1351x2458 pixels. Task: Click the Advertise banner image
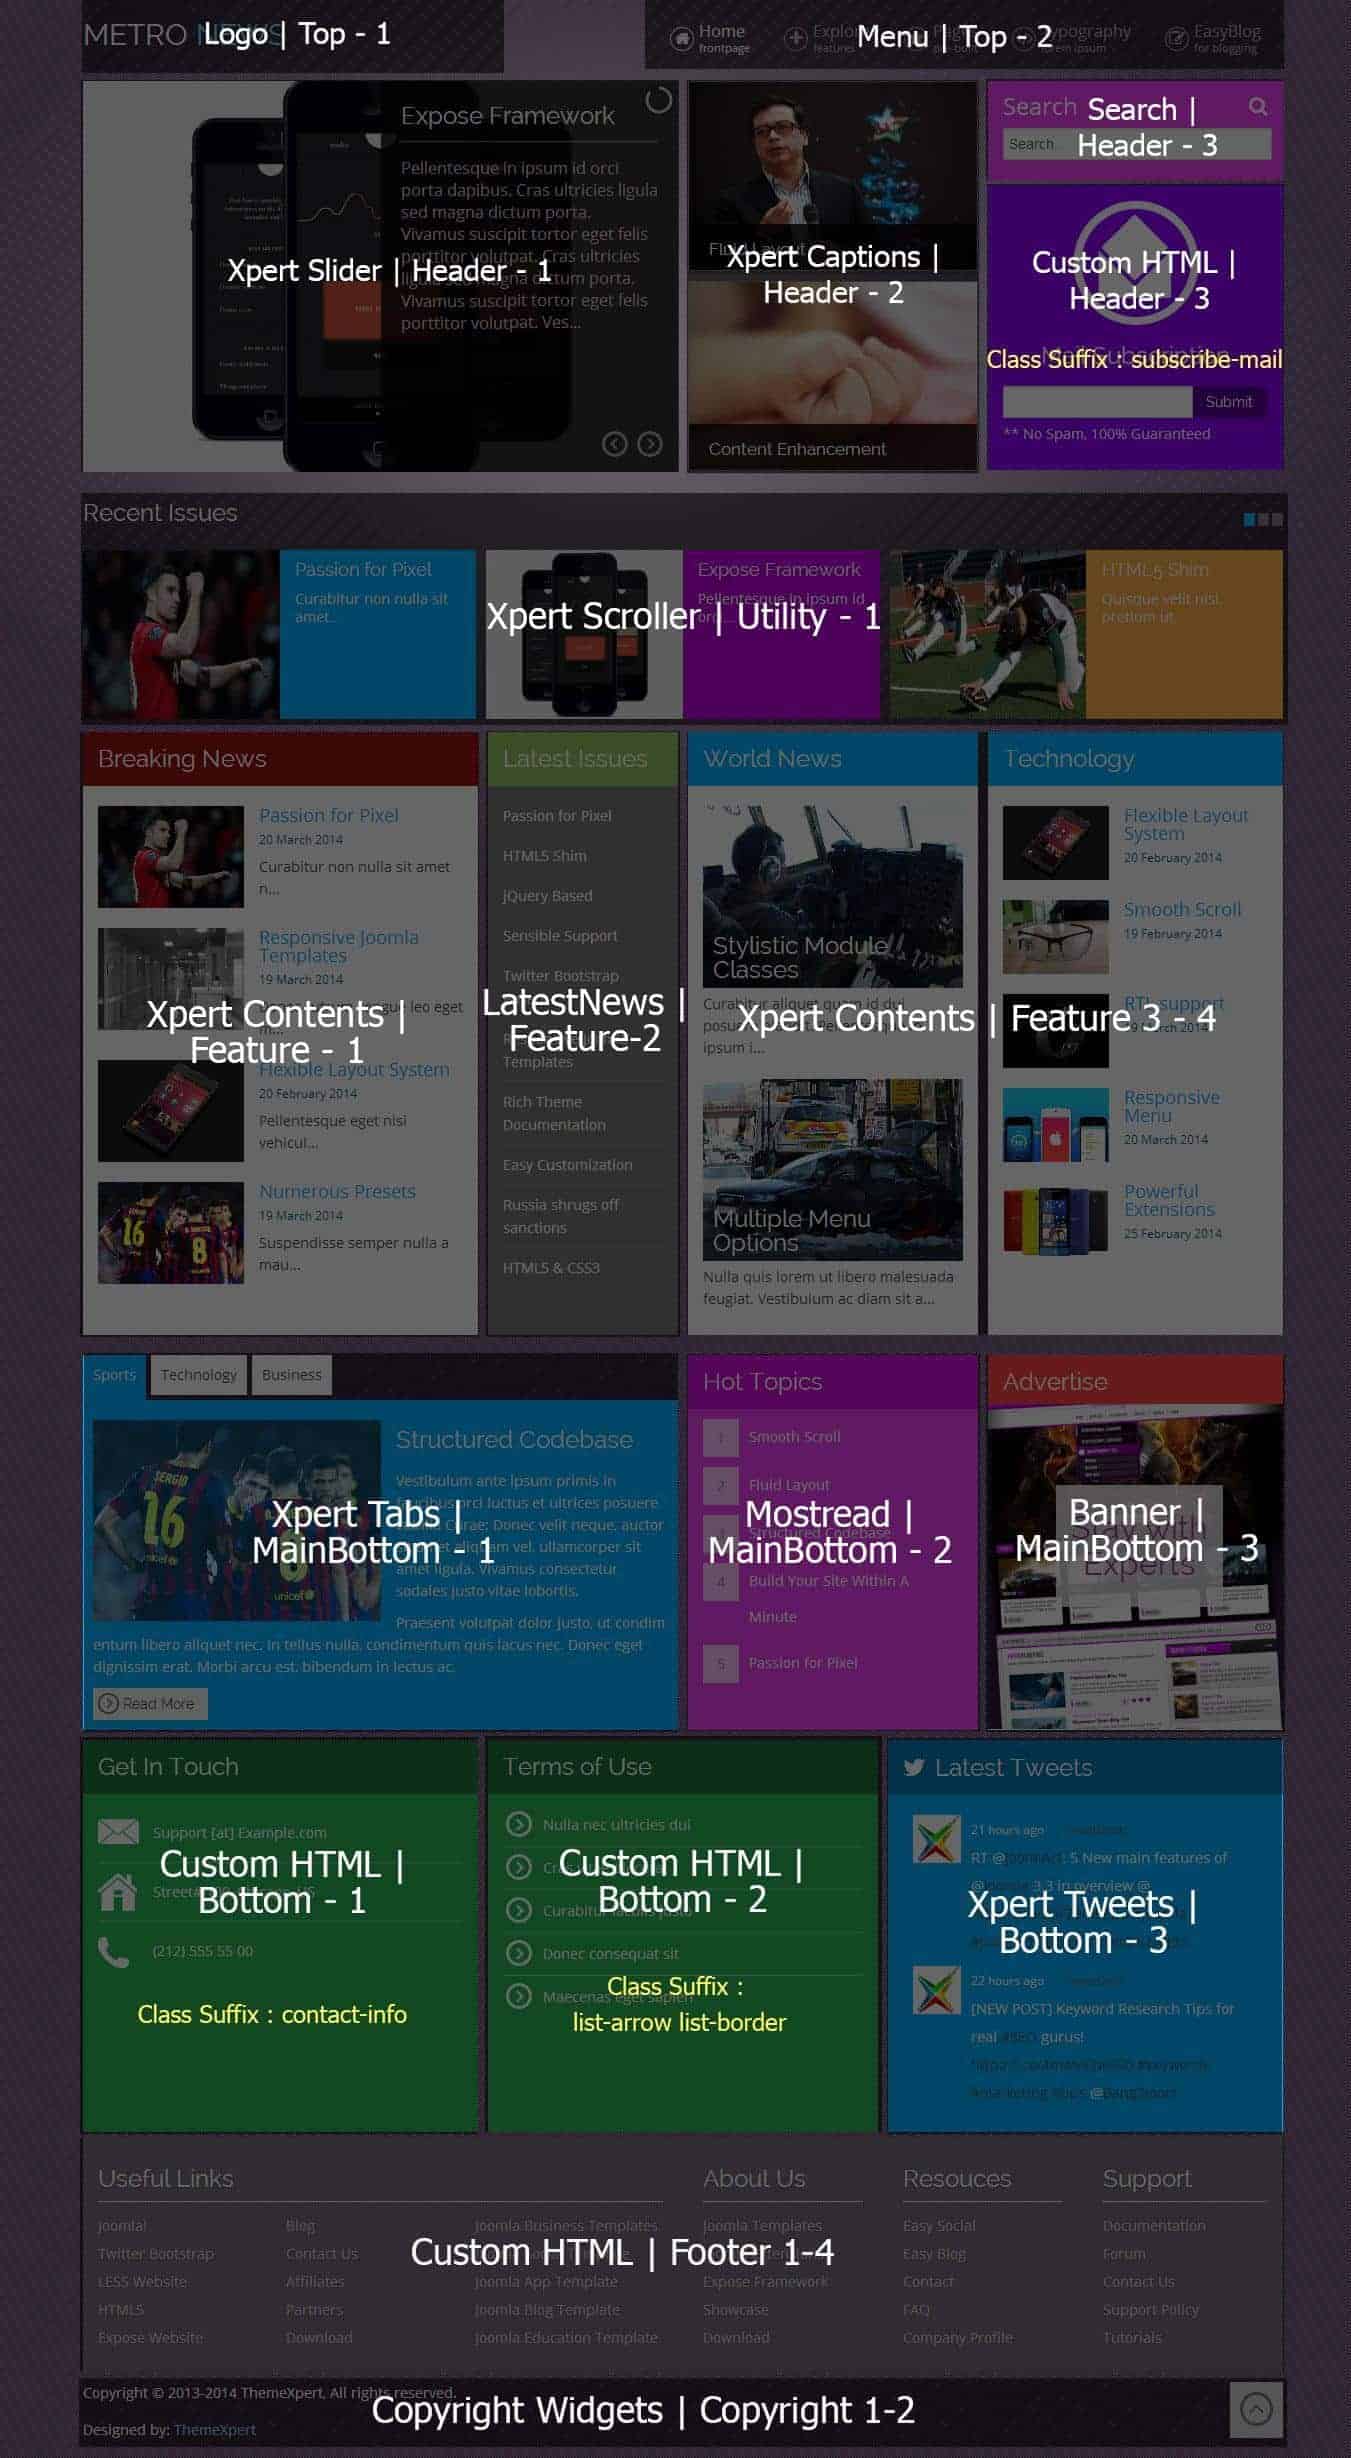tap(1134, 1566)
